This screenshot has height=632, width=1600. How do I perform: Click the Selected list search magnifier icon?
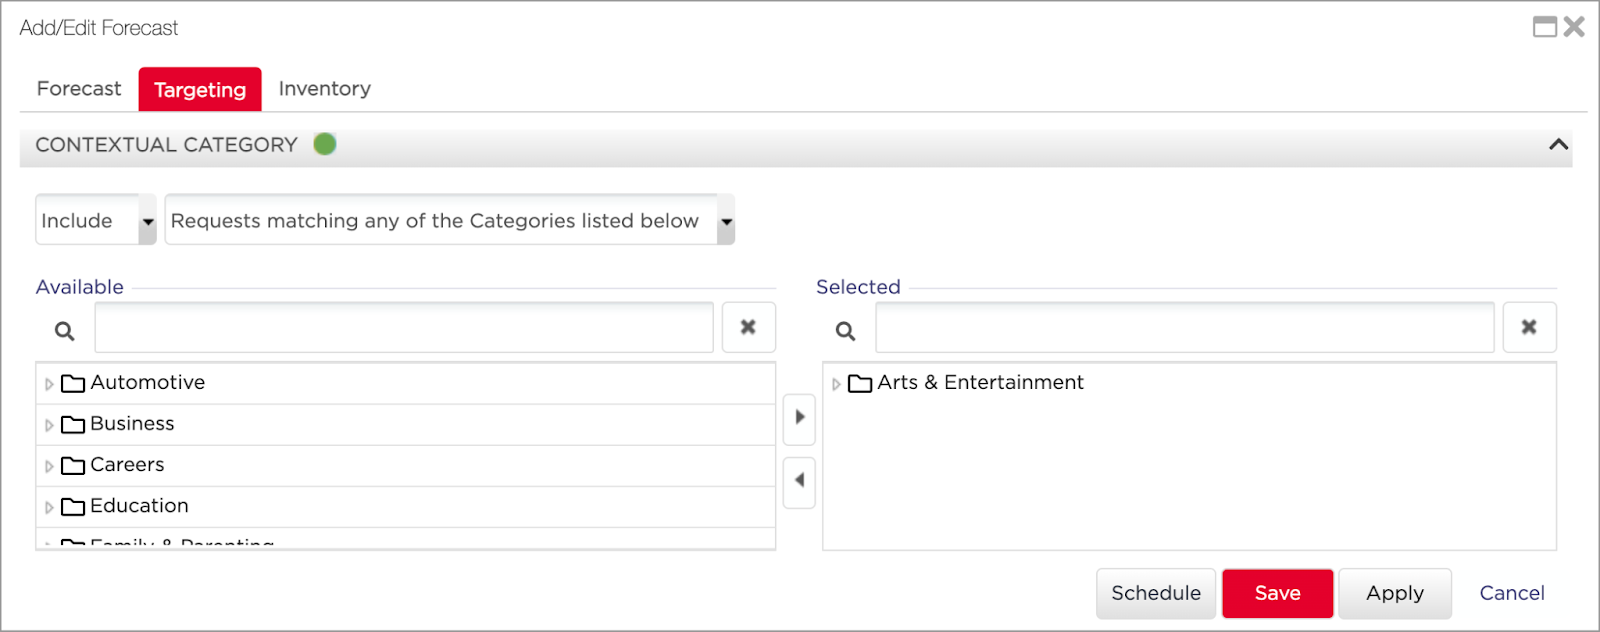[x=846, y=331]
